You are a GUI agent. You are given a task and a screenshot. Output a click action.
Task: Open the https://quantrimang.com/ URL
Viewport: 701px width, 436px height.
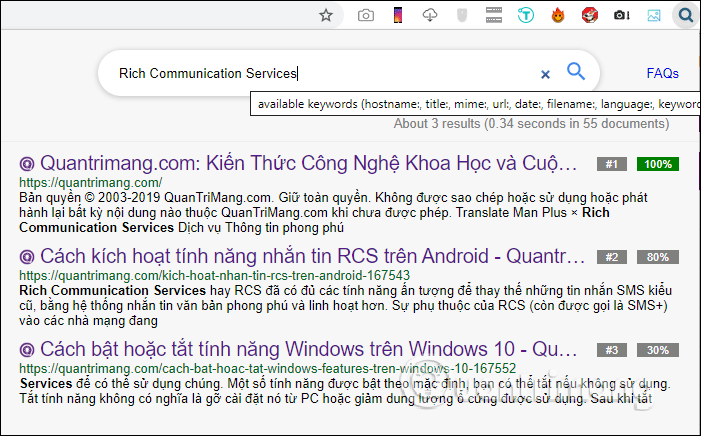click(91, 182)
